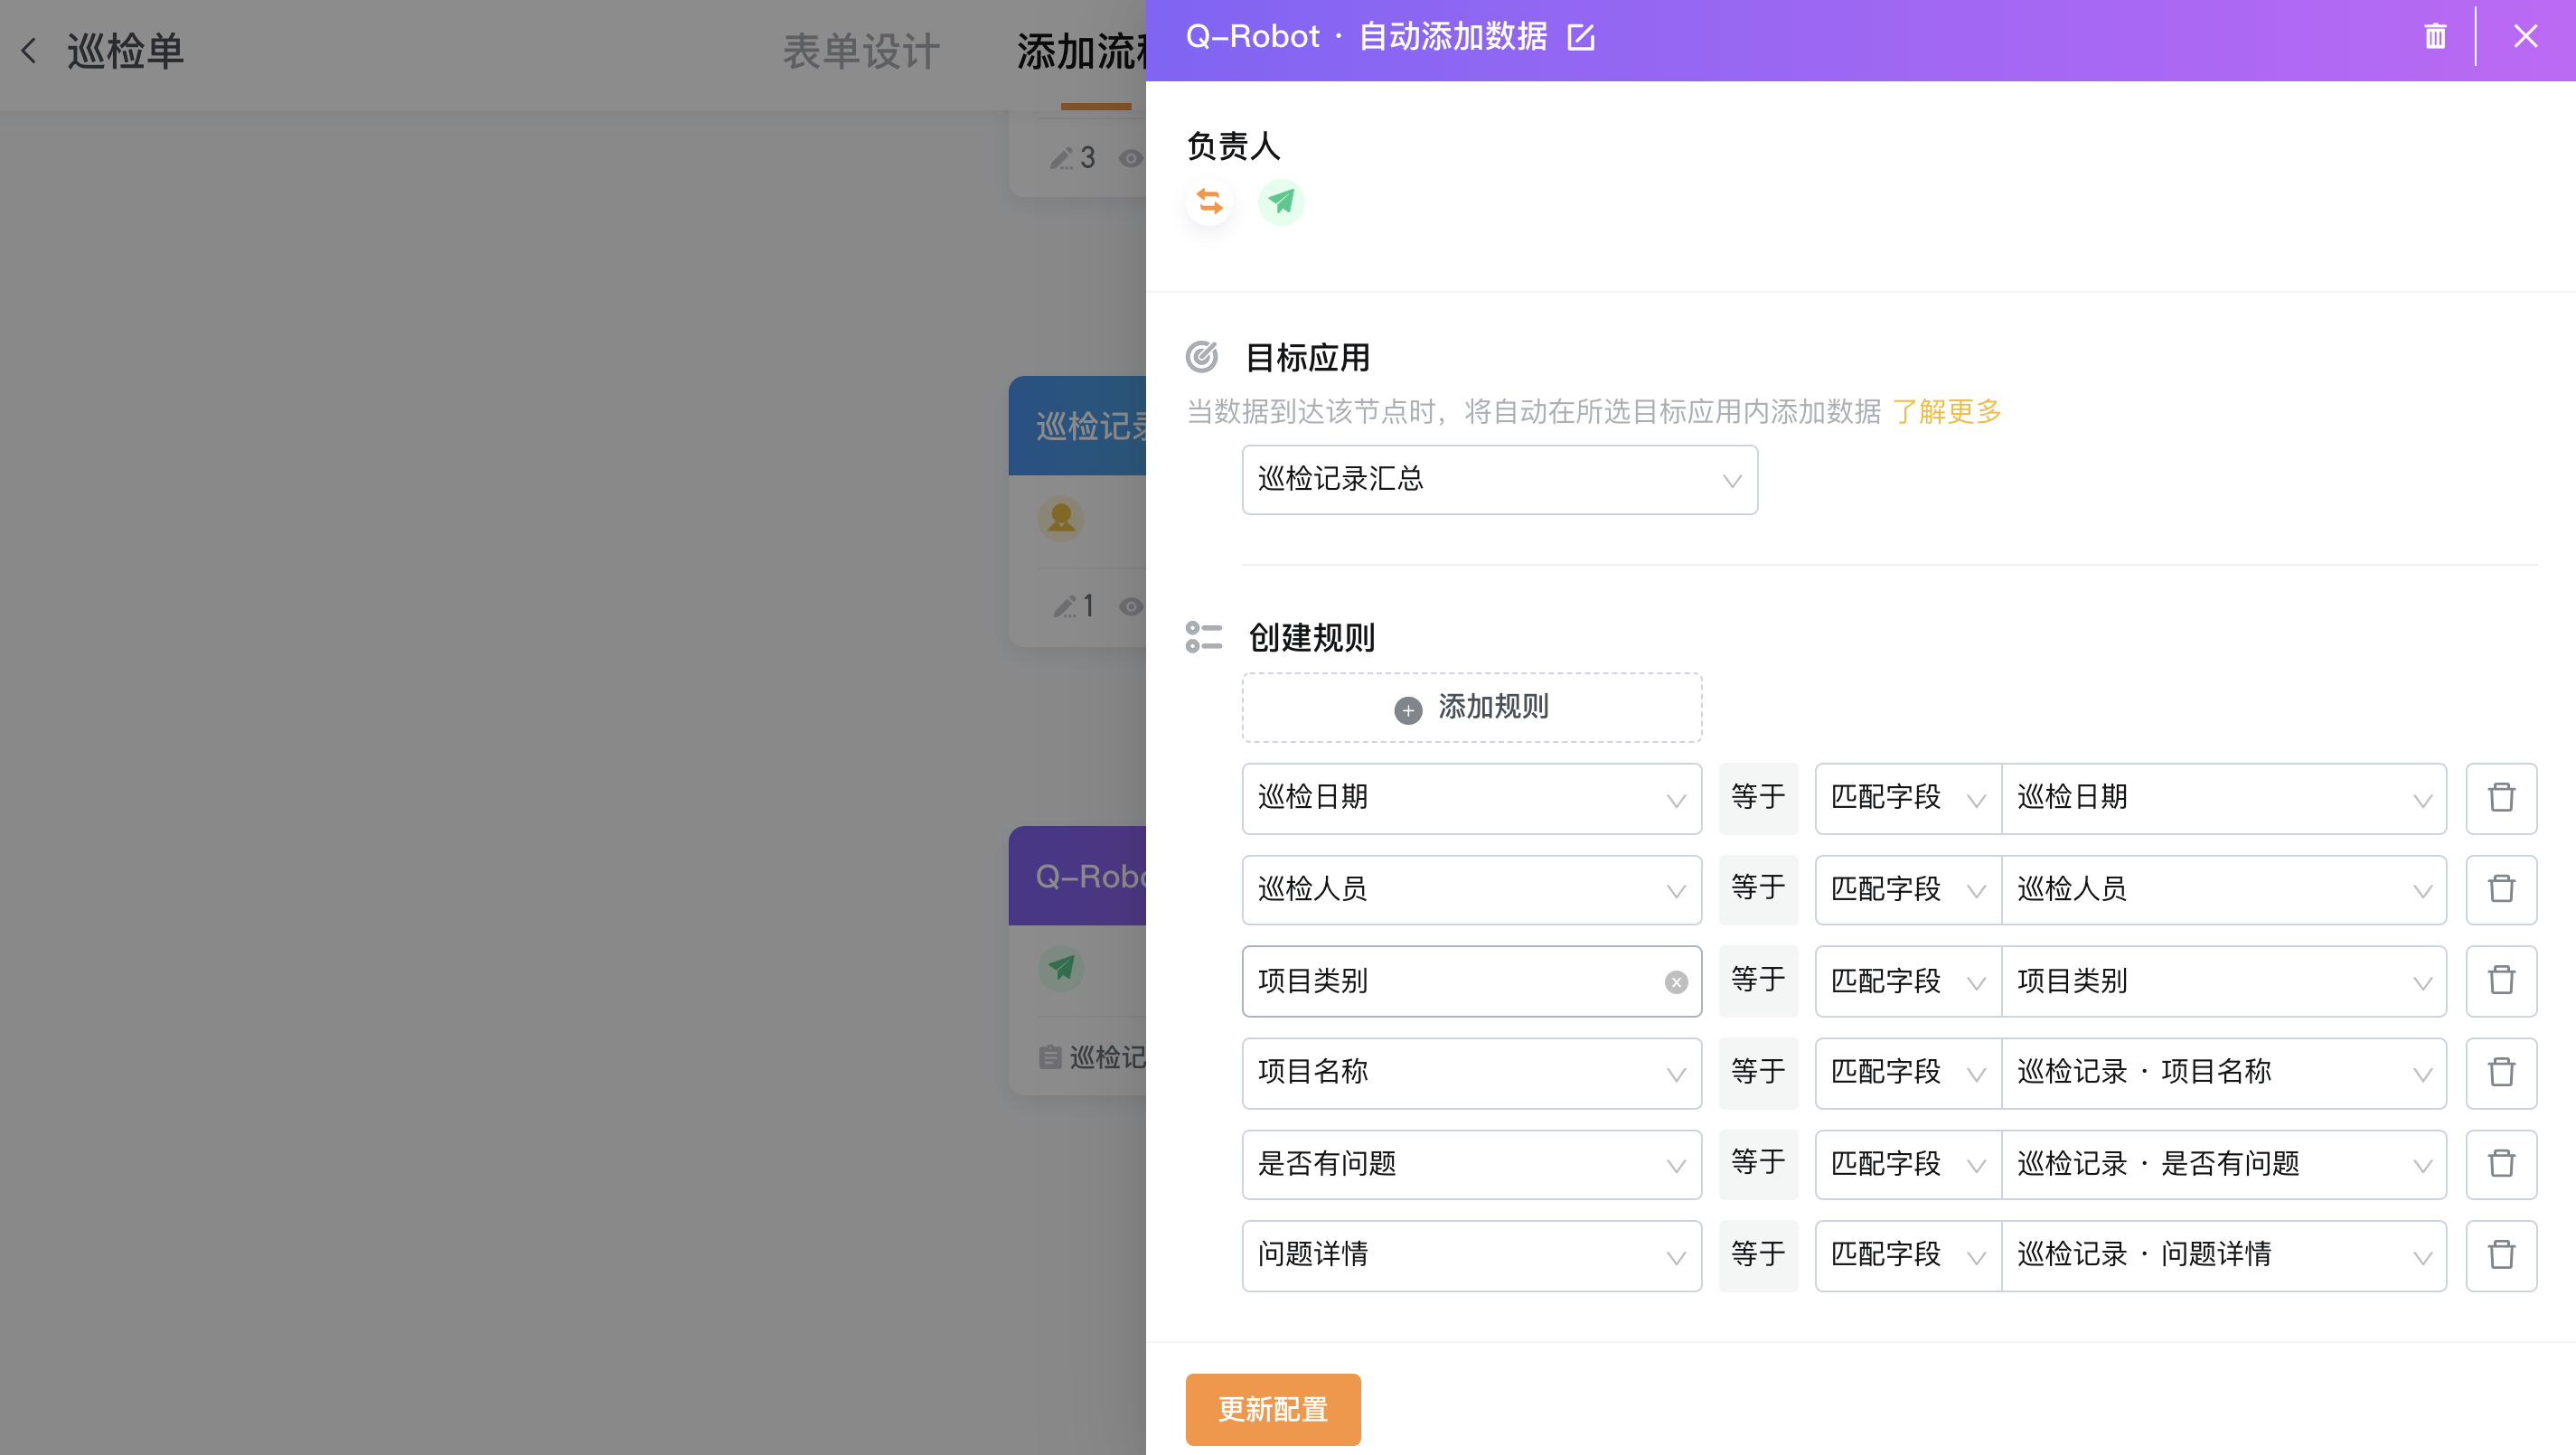Click the eye icon beside count 3
The width and height of the screenshot is (2576, 1455).
pos(1131,158)
